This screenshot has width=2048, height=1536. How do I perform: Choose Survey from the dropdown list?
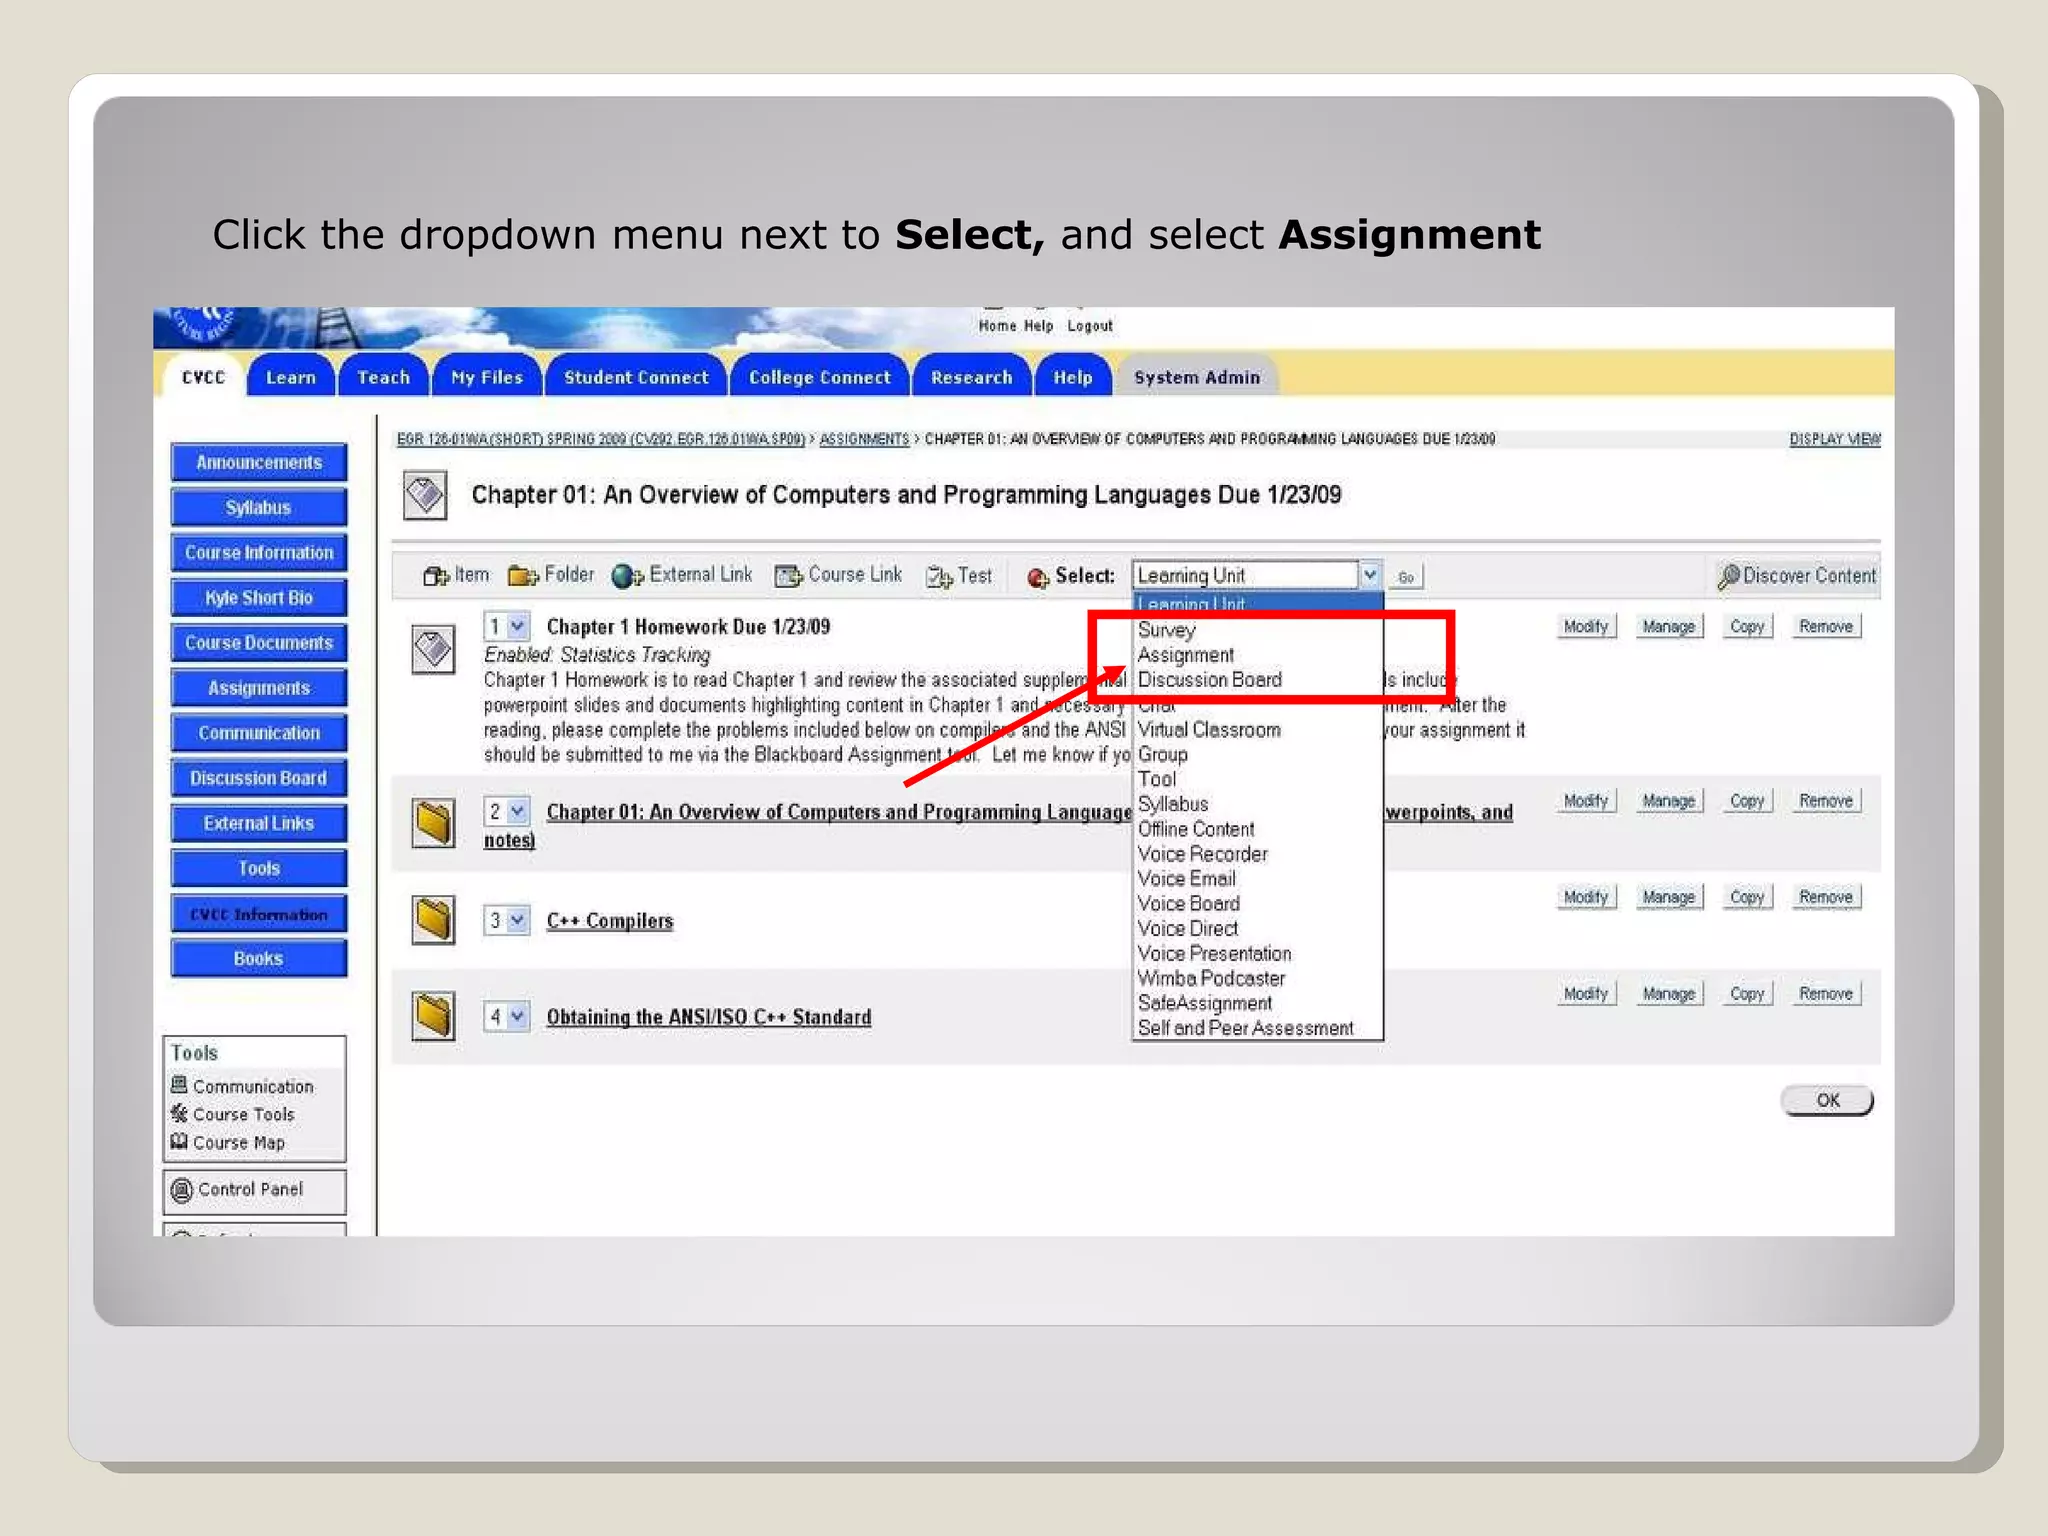pyautogui.click(x=1166, y=630)
